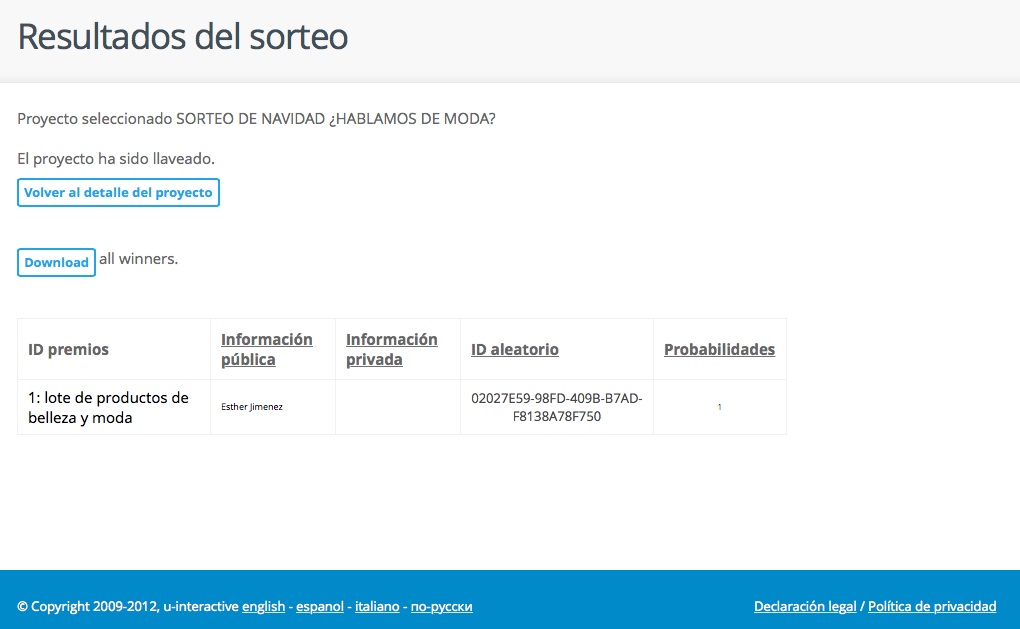Click the 'ID premios' column header
Viewport: 1020px width, 629px height.
69,349
